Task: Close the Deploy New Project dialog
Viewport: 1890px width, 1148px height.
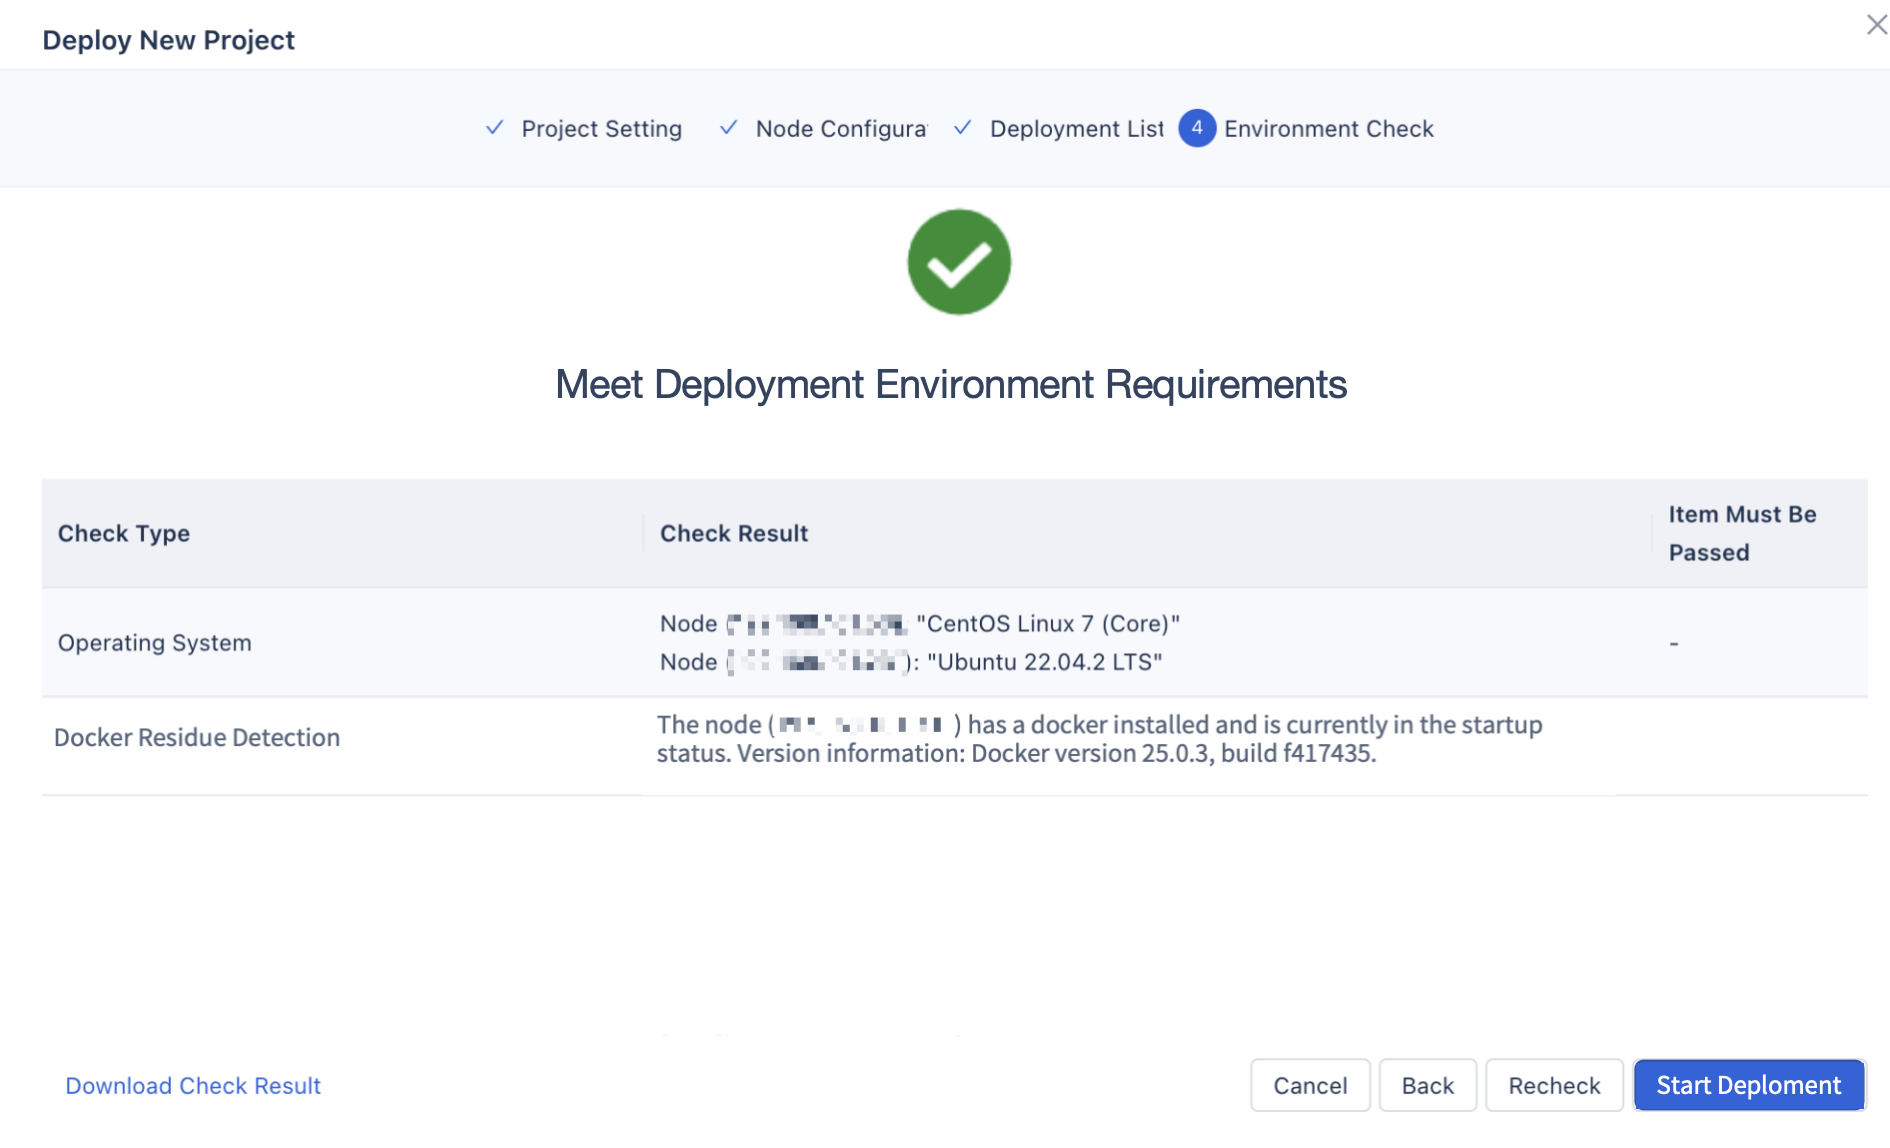Action: coord(1876,25)
